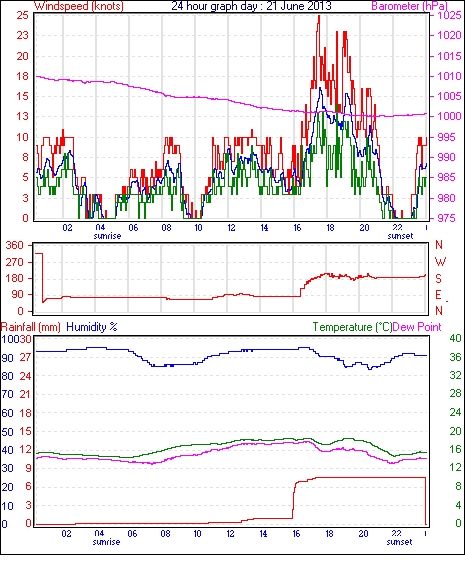Image resolution: width=465 pixels, height=563 pixels.
Task: Click the Barometer (hPa) legend label
Action: [x=409, y=6]
